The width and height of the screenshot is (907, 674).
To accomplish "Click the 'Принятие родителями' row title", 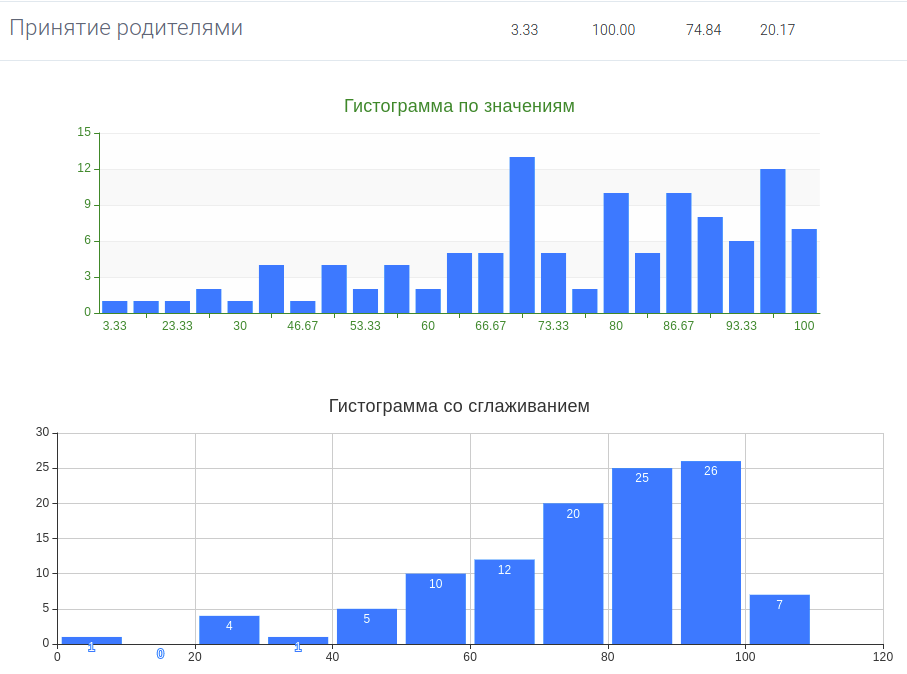I will [x=126, y=28].
